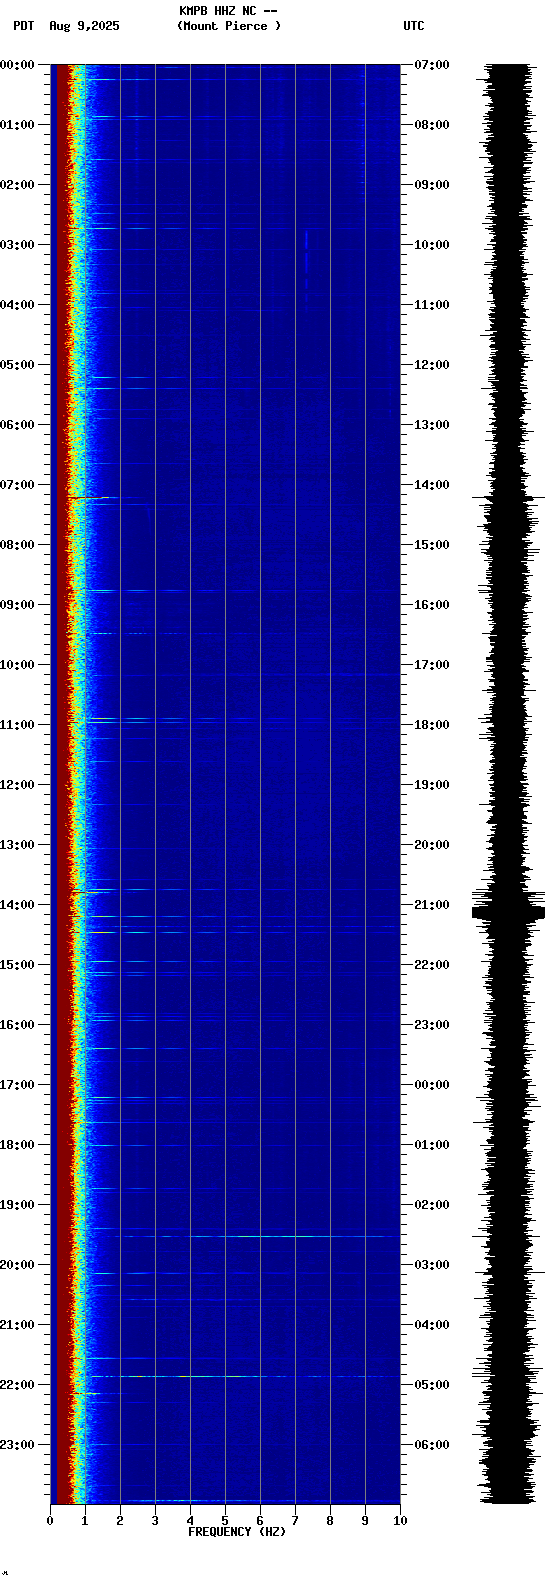Click the 14:00 PDT left-axis label
Image resolution: width=552 pixels, height=1584 pixels.
(x=17, y=905)
